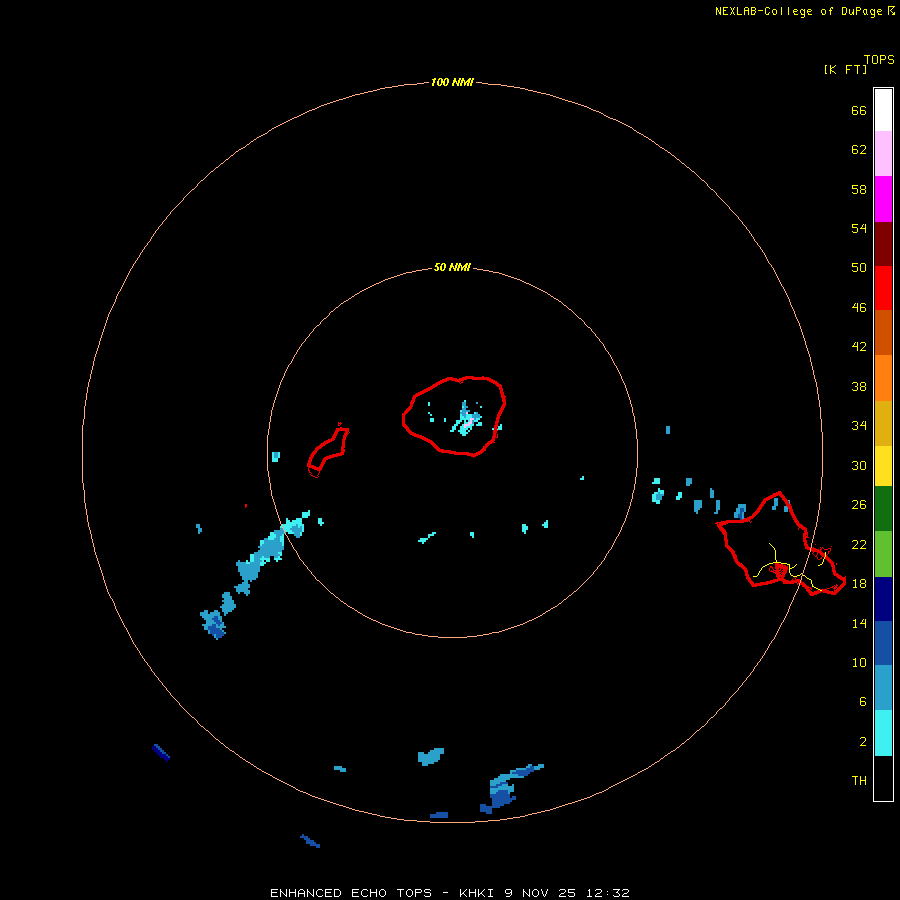Click legend value 18

(859, 584)
